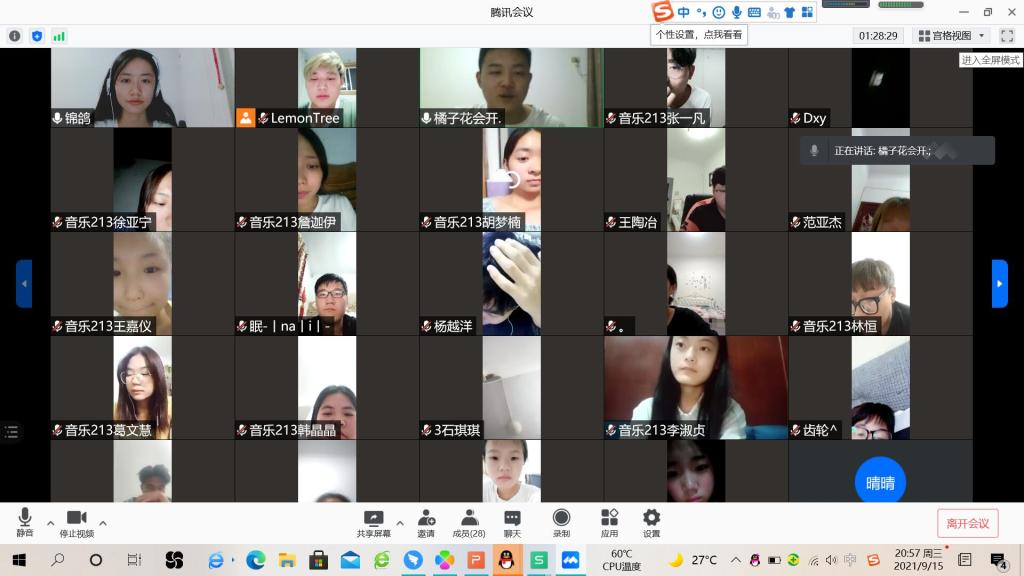Expand video options arrow next to 停止视频
This screenshot has height=576, width=1024.
[103, 522]
